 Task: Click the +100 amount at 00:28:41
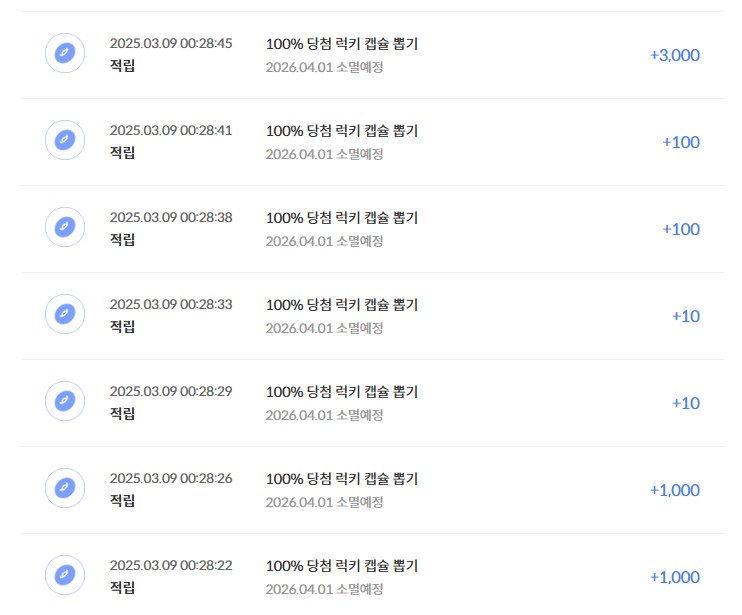pos(681,142)
